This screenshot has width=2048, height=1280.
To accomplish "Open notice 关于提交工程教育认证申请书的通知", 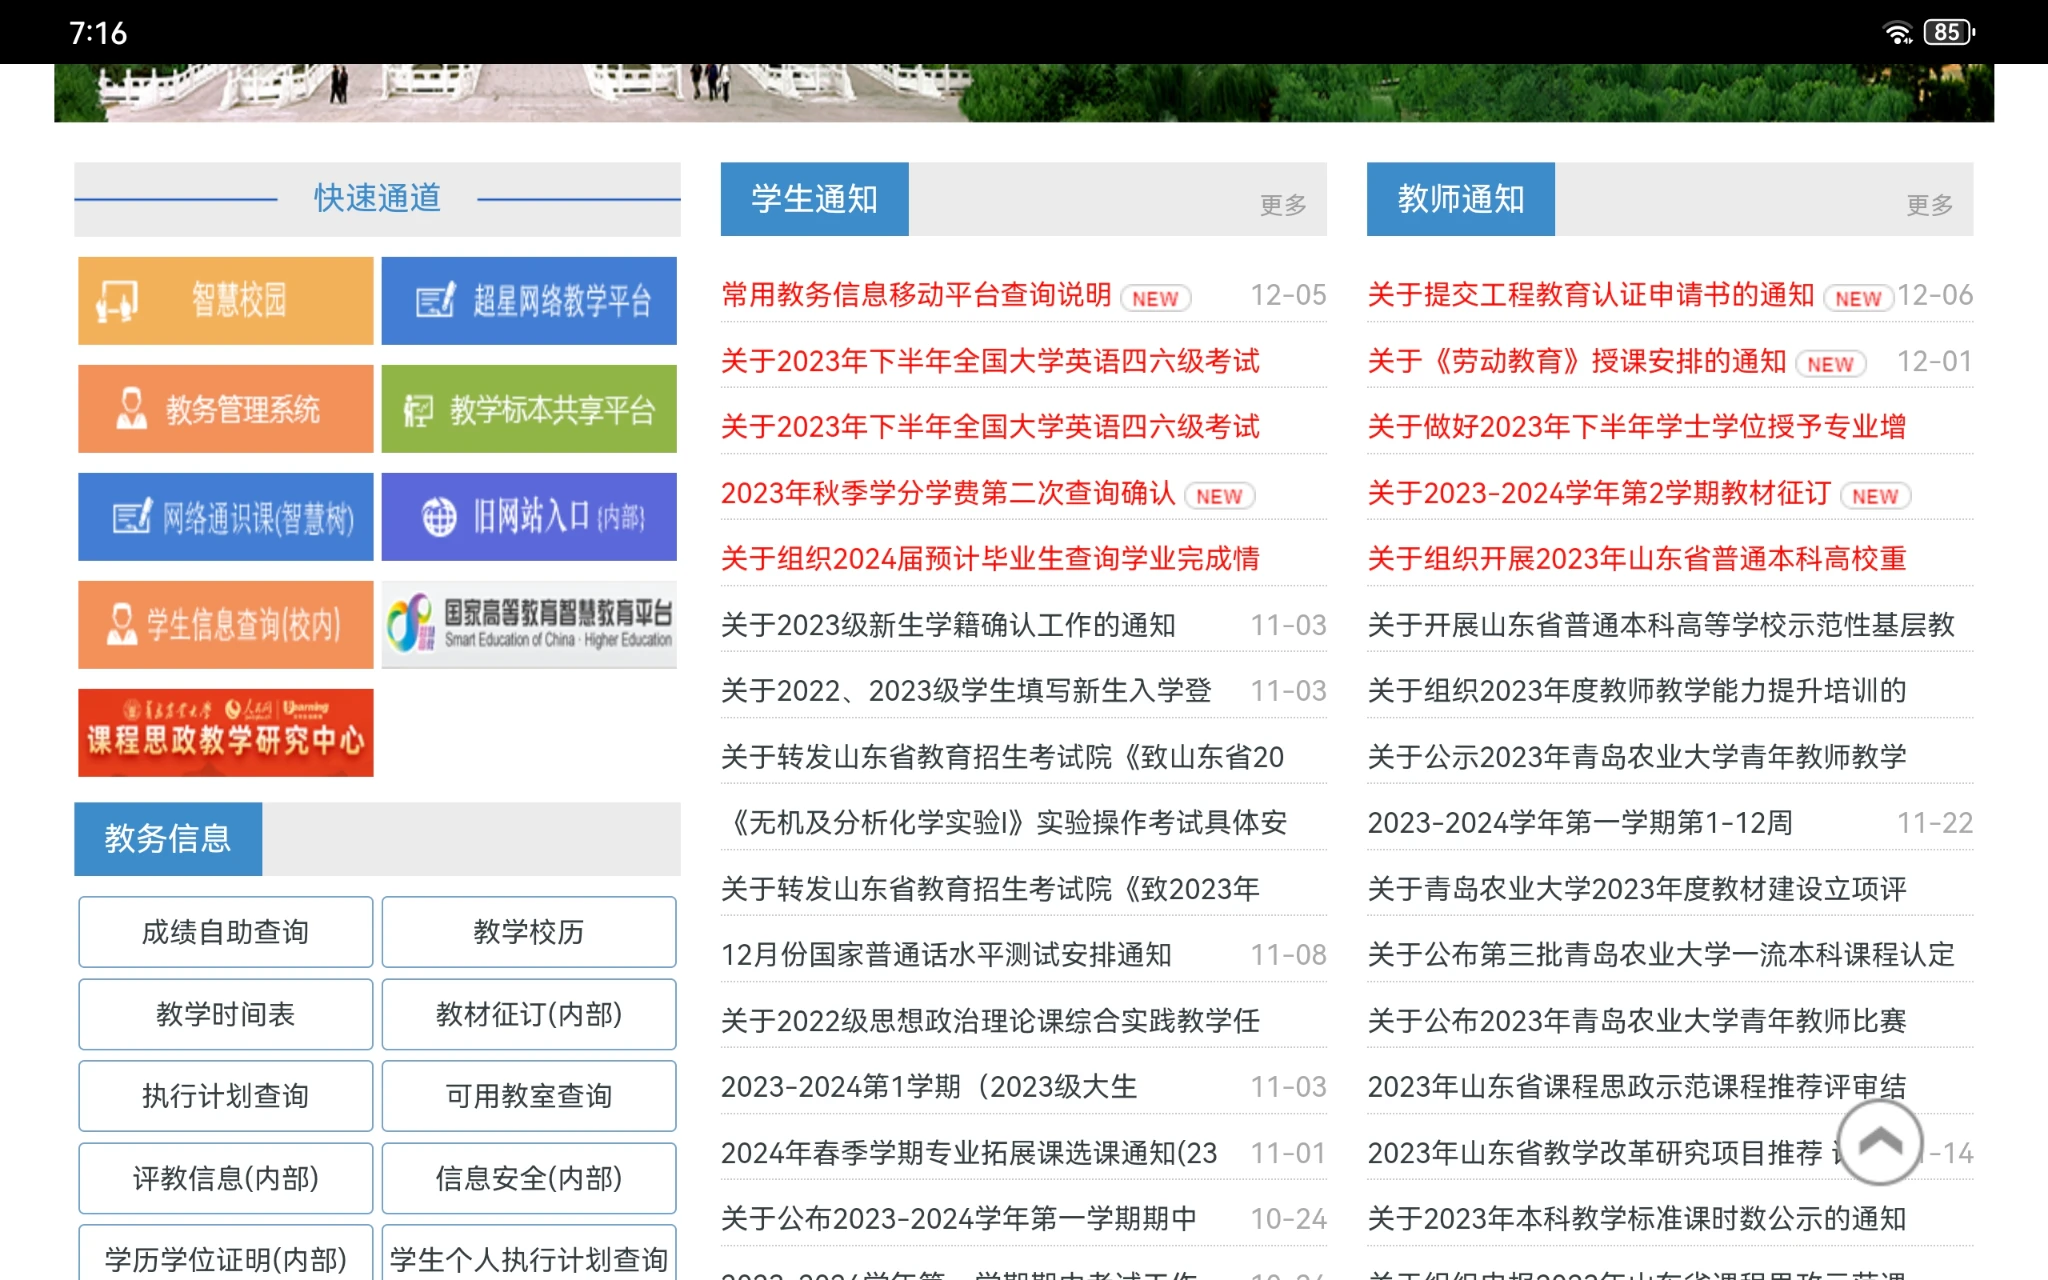I will tap(1590, 294).
